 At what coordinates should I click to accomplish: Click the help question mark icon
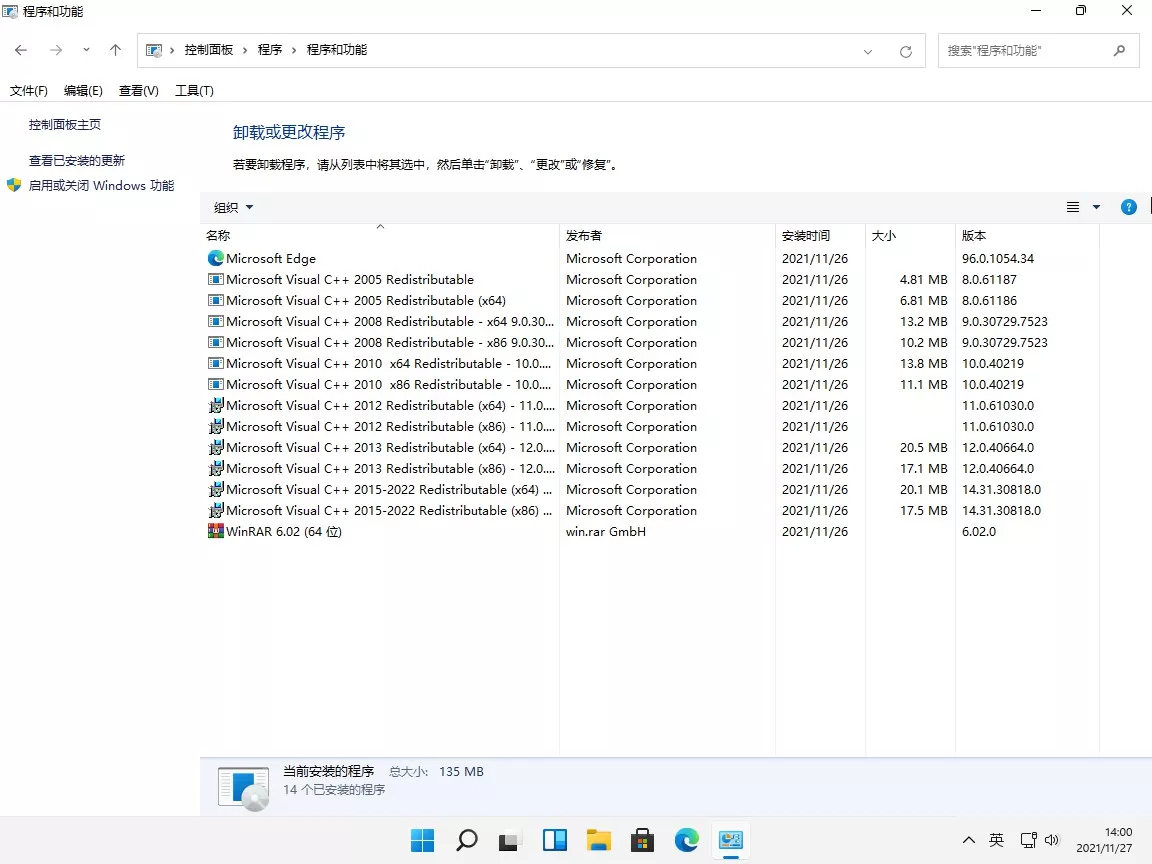click(x=1128, y=207)
